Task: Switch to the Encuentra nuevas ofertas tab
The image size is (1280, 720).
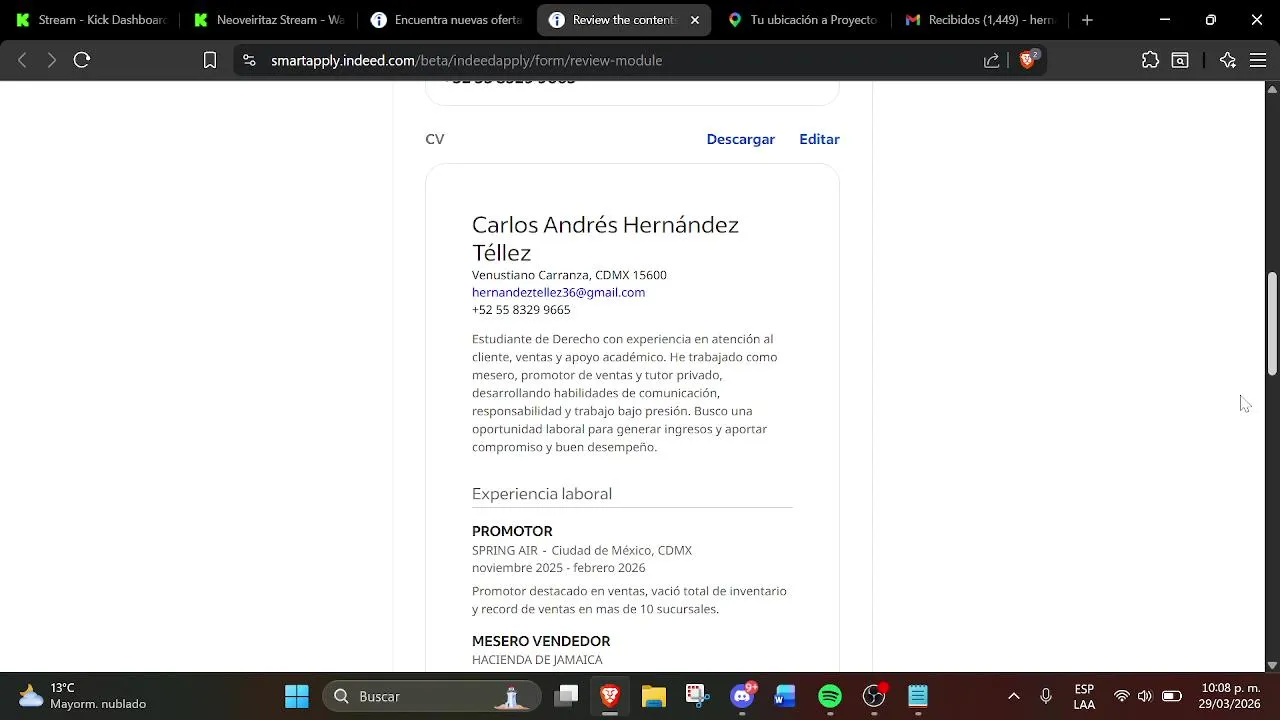Action: coord(447,20)
